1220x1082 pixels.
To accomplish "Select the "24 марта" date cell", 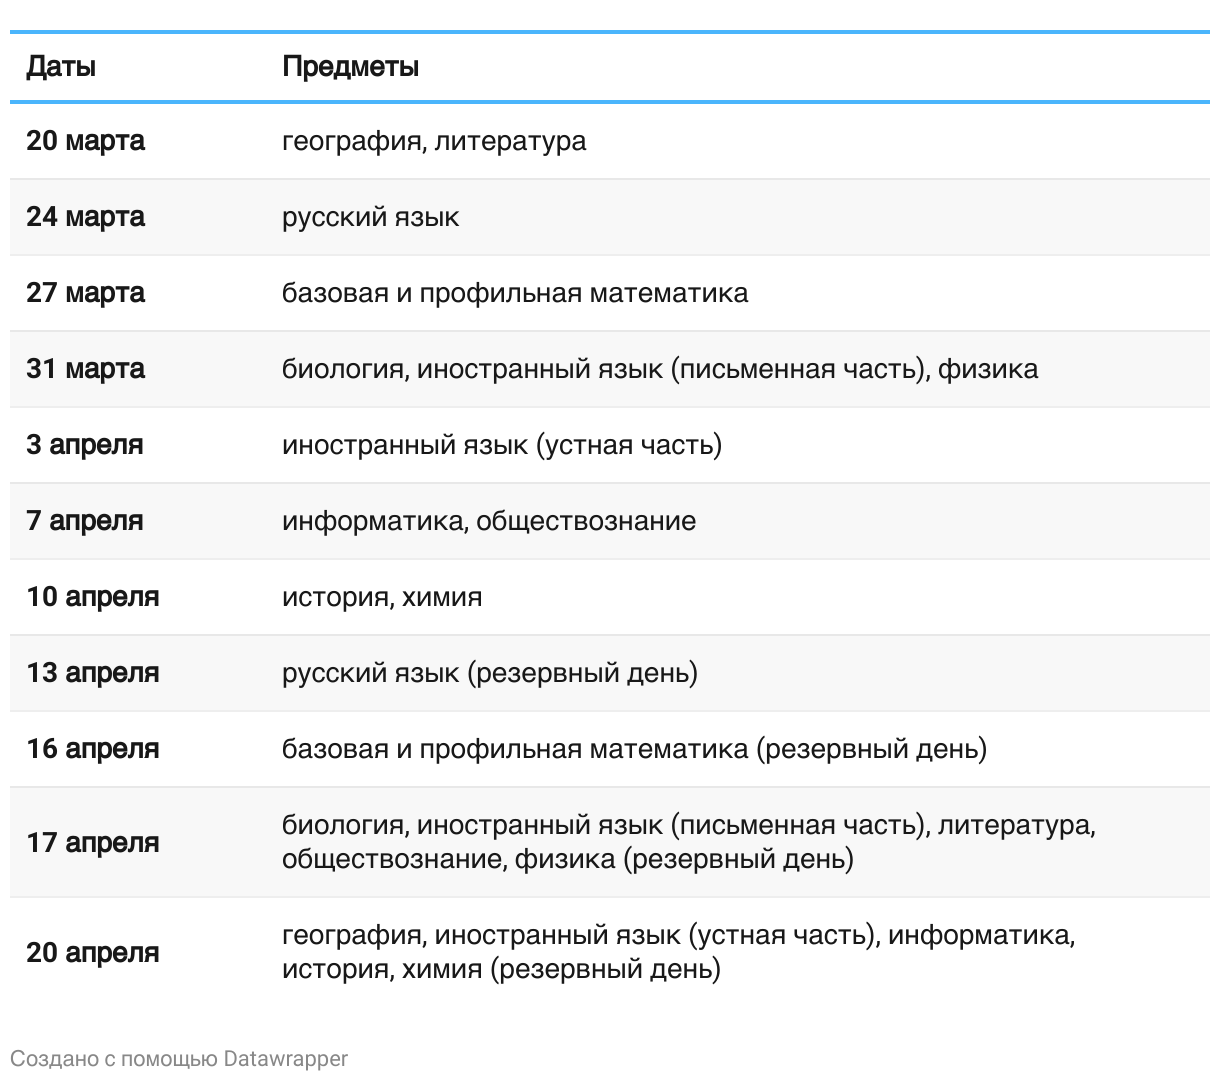I will tap(85, 217).
